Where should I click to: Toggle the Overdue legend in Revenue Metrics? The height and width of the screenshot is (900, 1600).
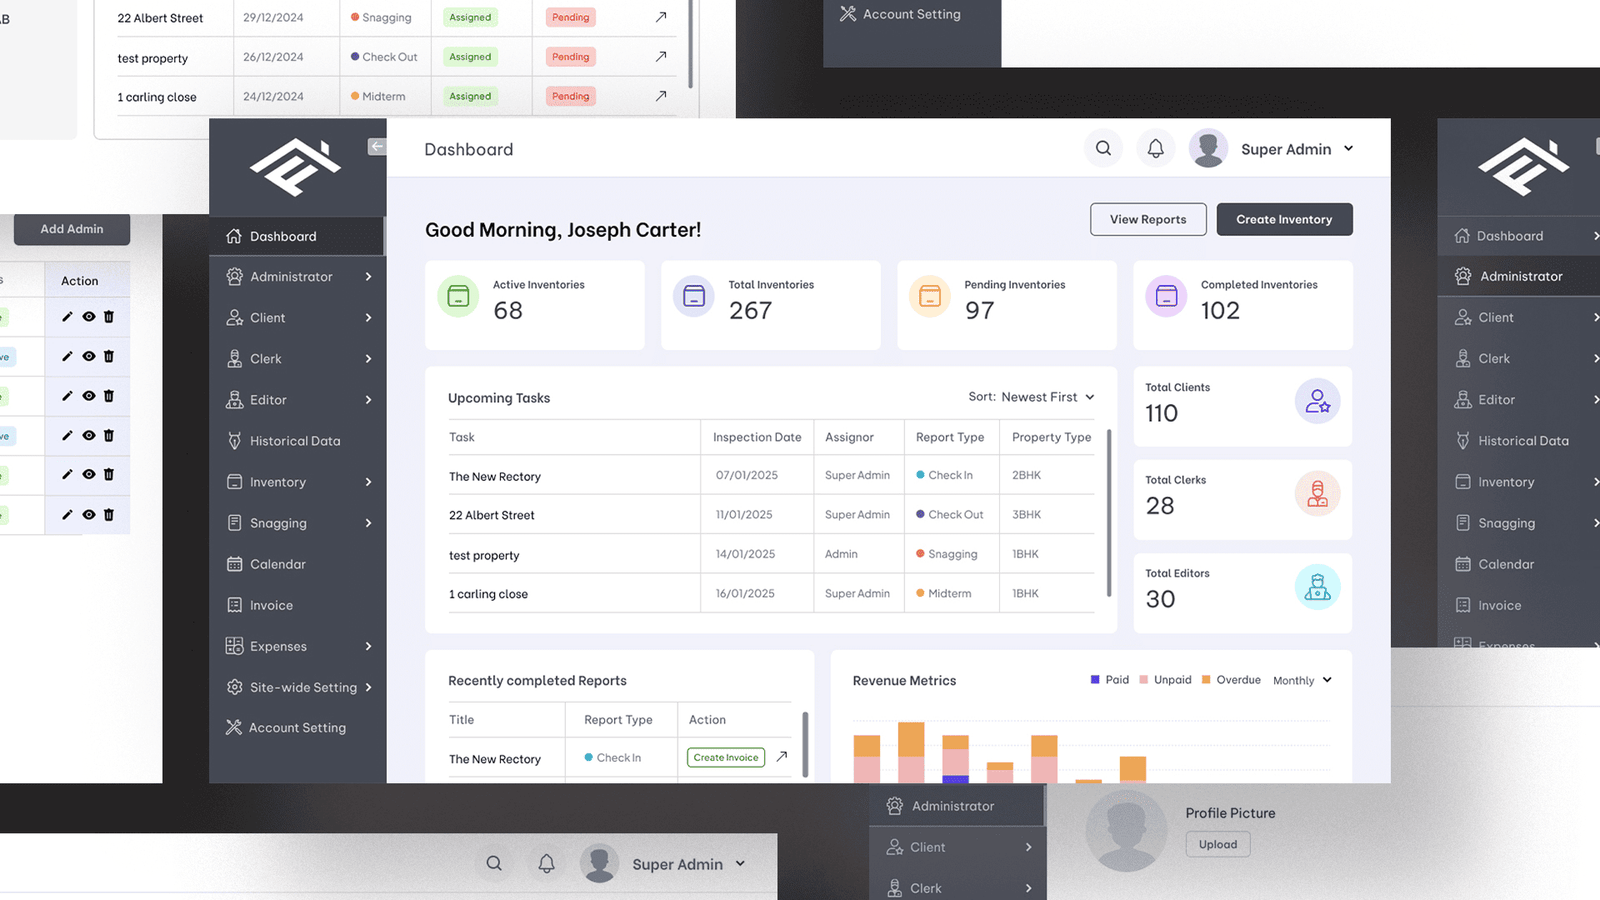point(1230,680)
